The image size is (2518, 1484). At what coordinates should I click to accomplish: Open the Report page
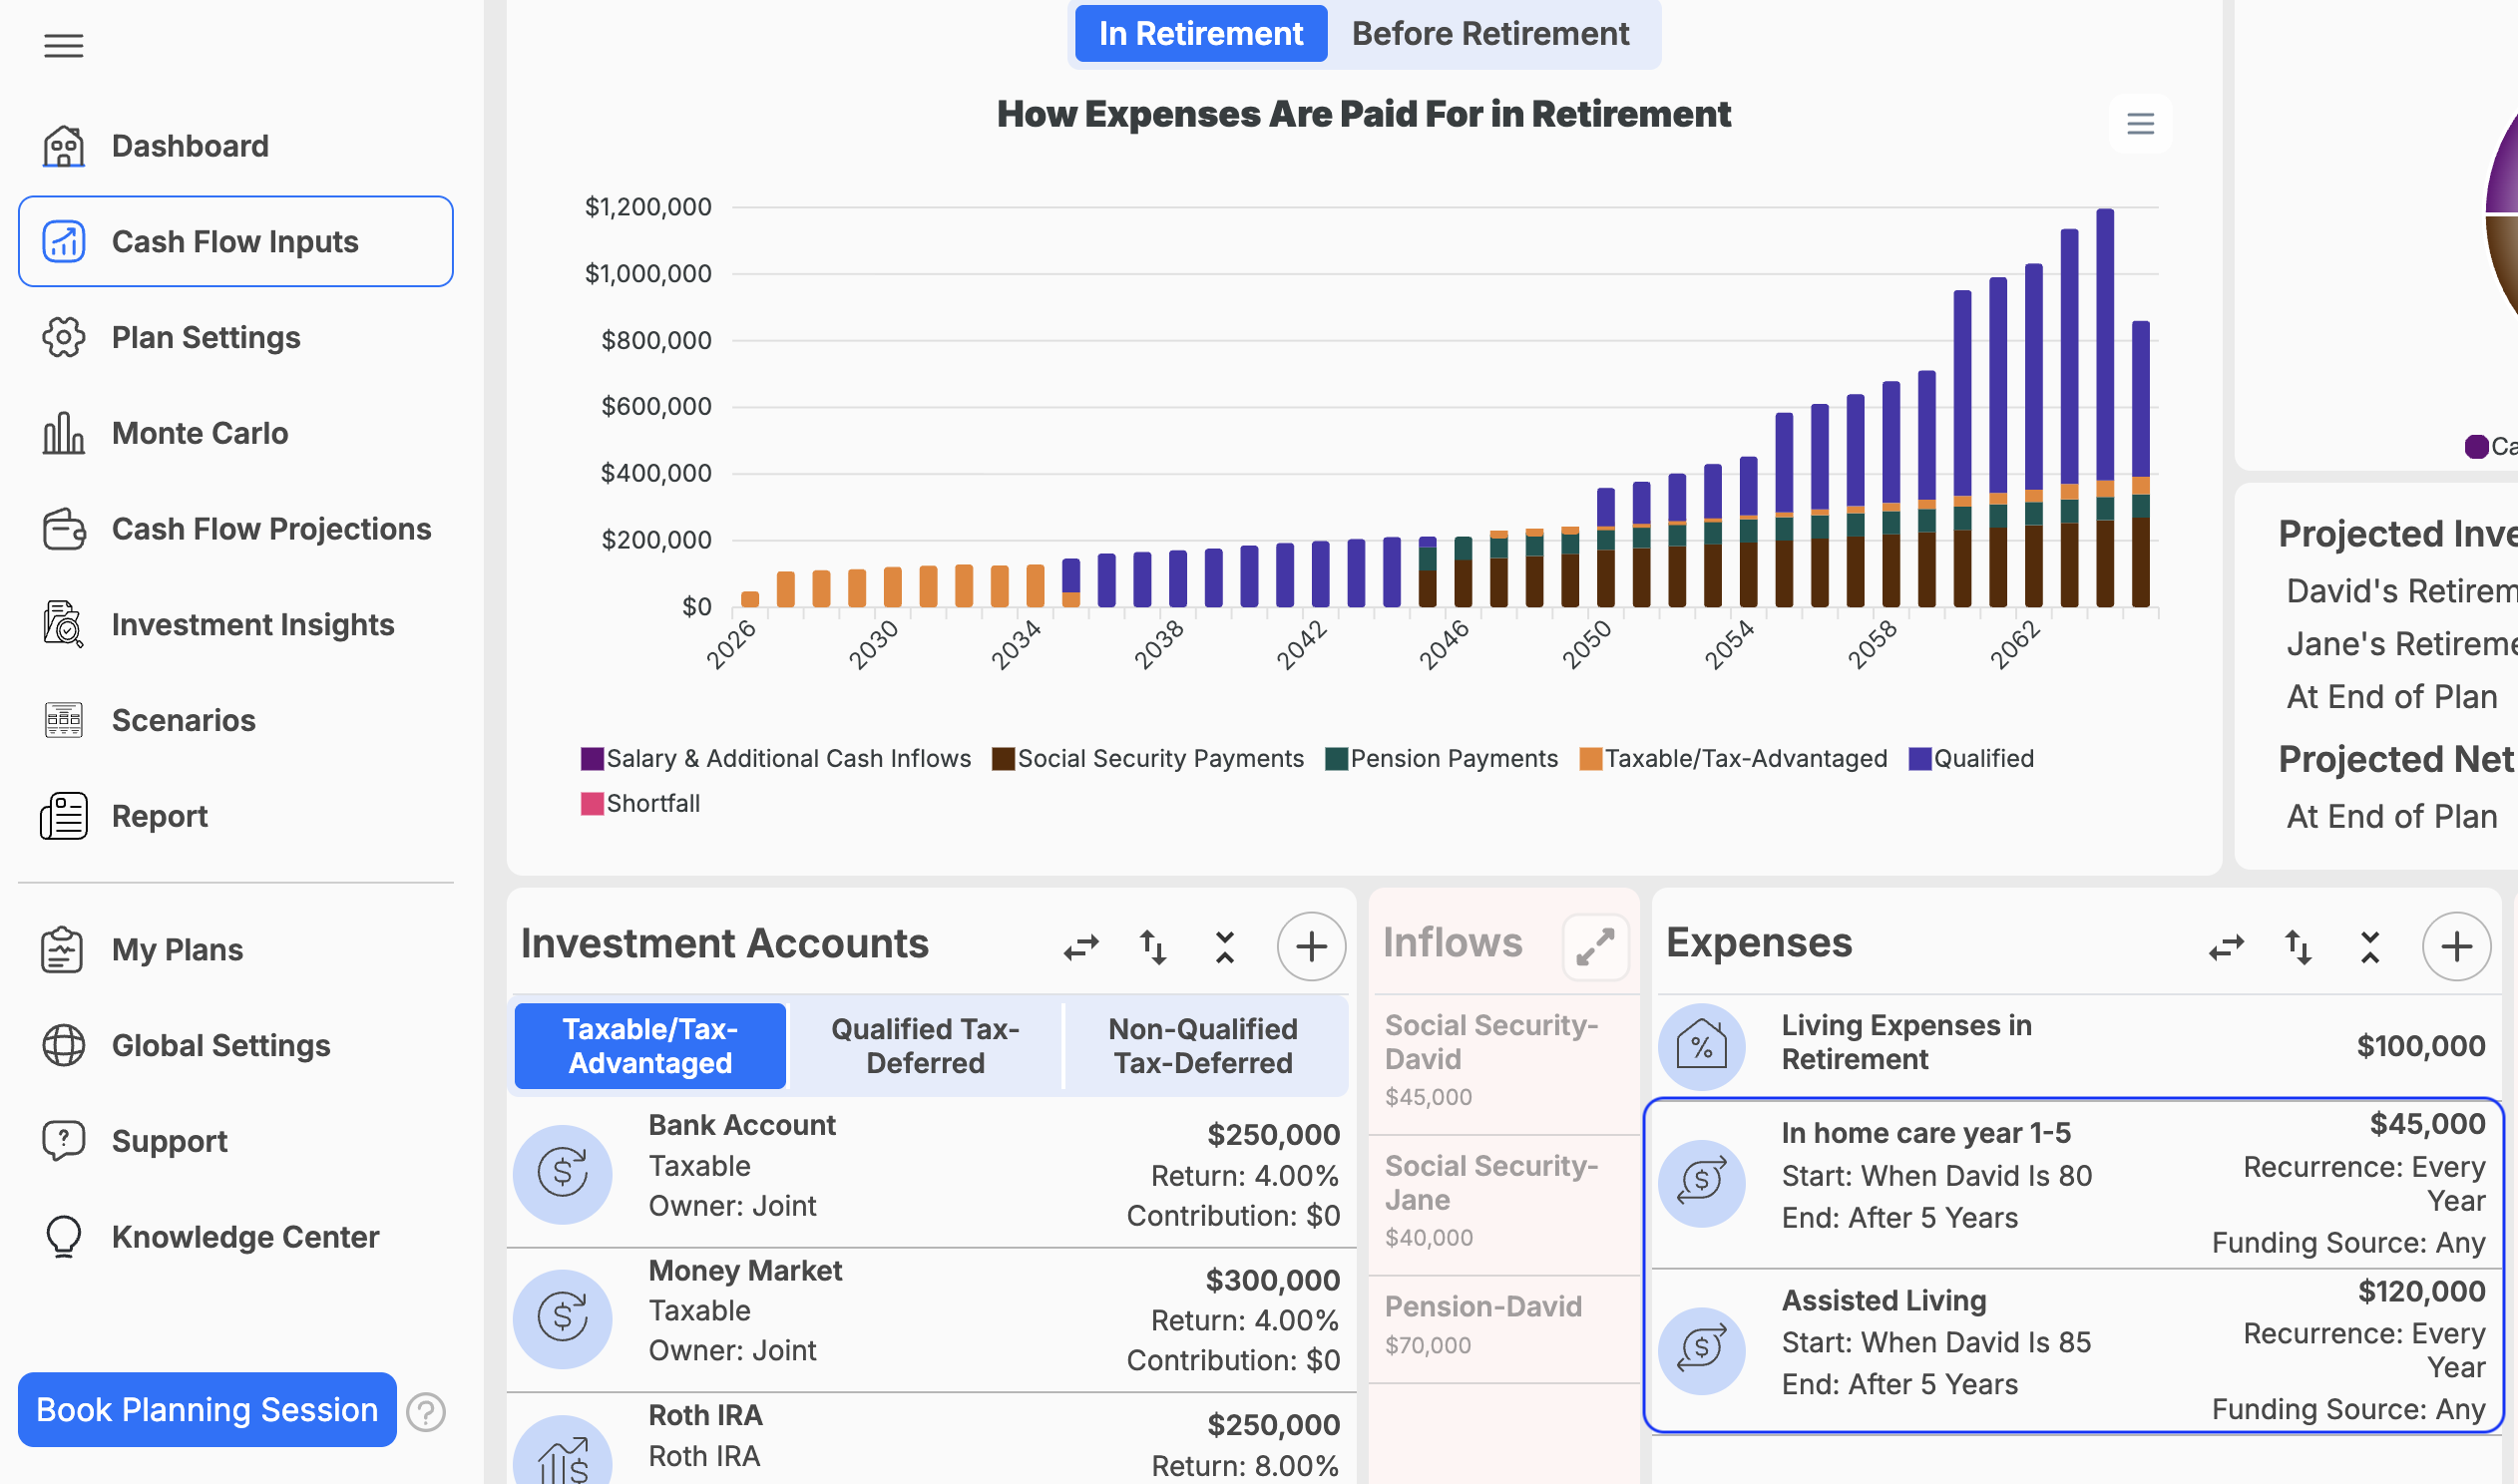(235, 816)
